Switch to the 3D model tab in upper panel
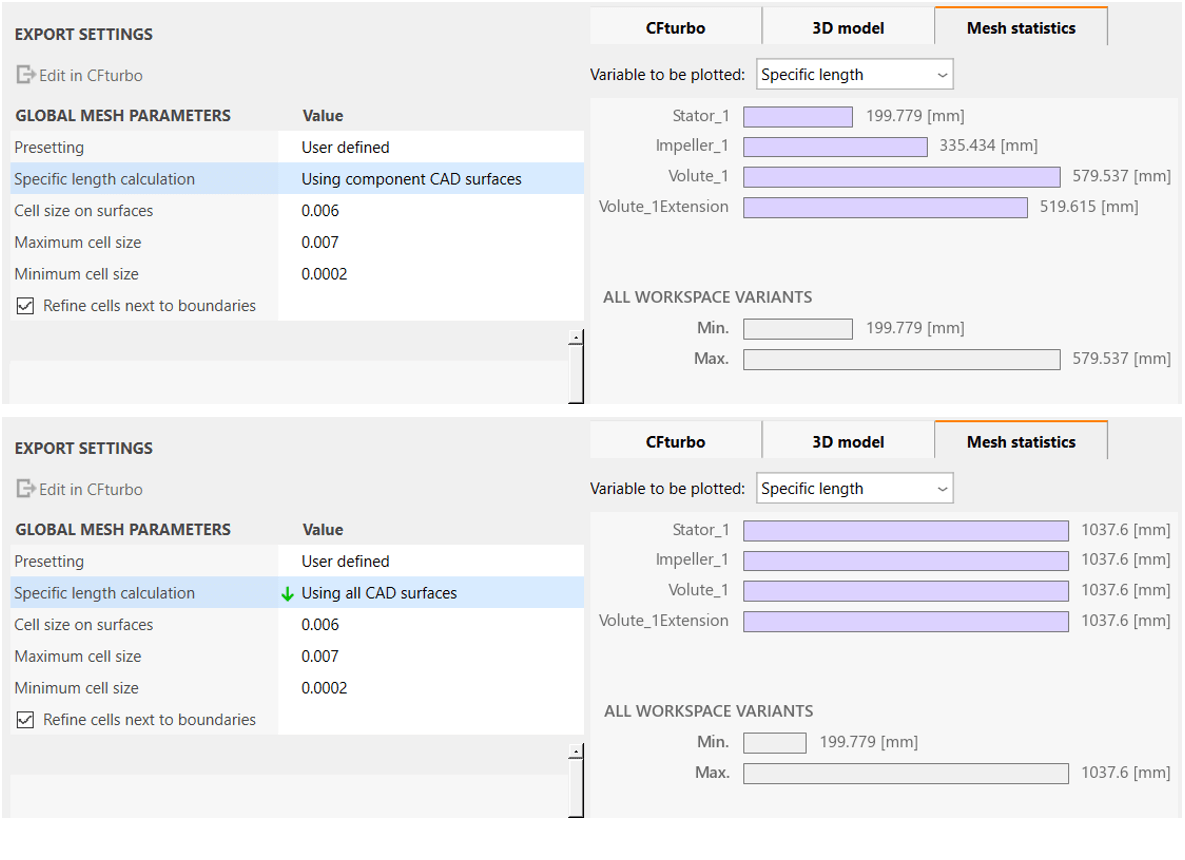Screen dimensions: 1185x860 pos(848,28)
